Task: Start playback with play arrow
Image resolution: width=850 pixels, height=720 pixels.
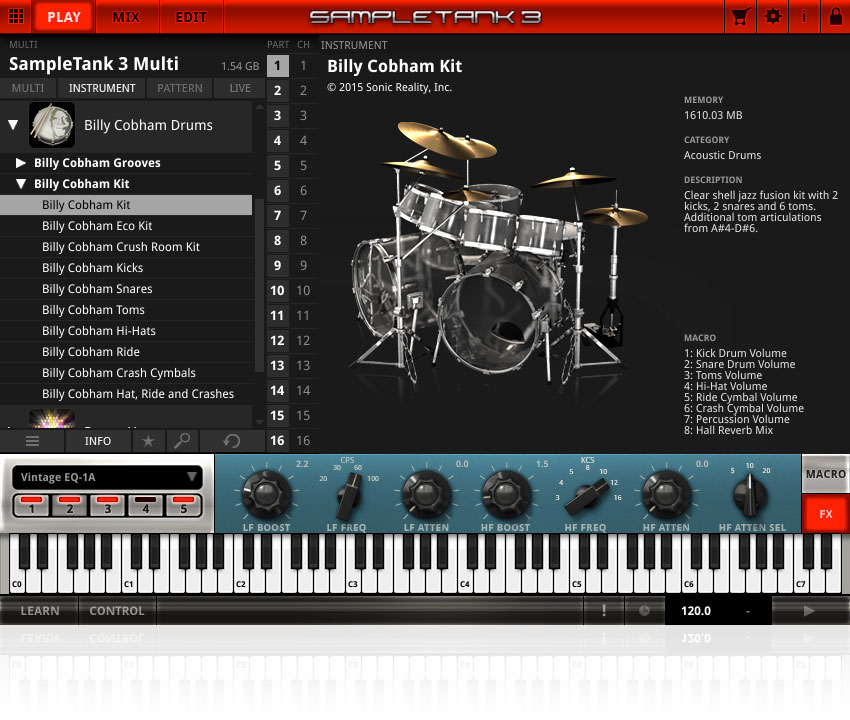Action: 809,610
